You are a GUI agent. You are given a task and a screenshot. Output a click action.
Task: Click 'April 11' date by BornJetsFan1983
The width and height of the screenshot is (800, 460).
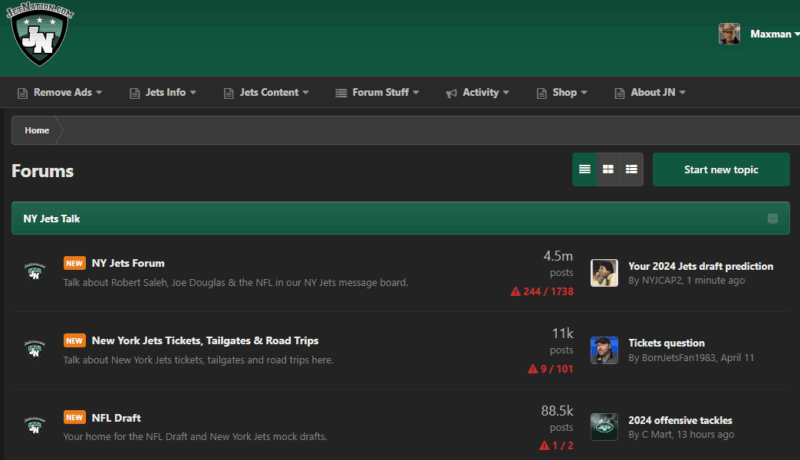(737, 358)
